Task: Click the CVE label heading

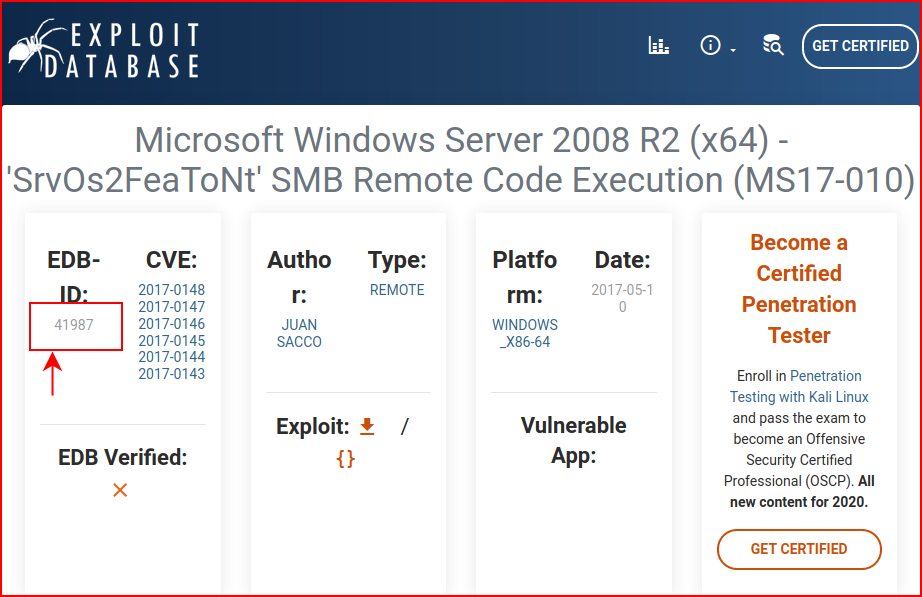Action: tap(172, 259)
